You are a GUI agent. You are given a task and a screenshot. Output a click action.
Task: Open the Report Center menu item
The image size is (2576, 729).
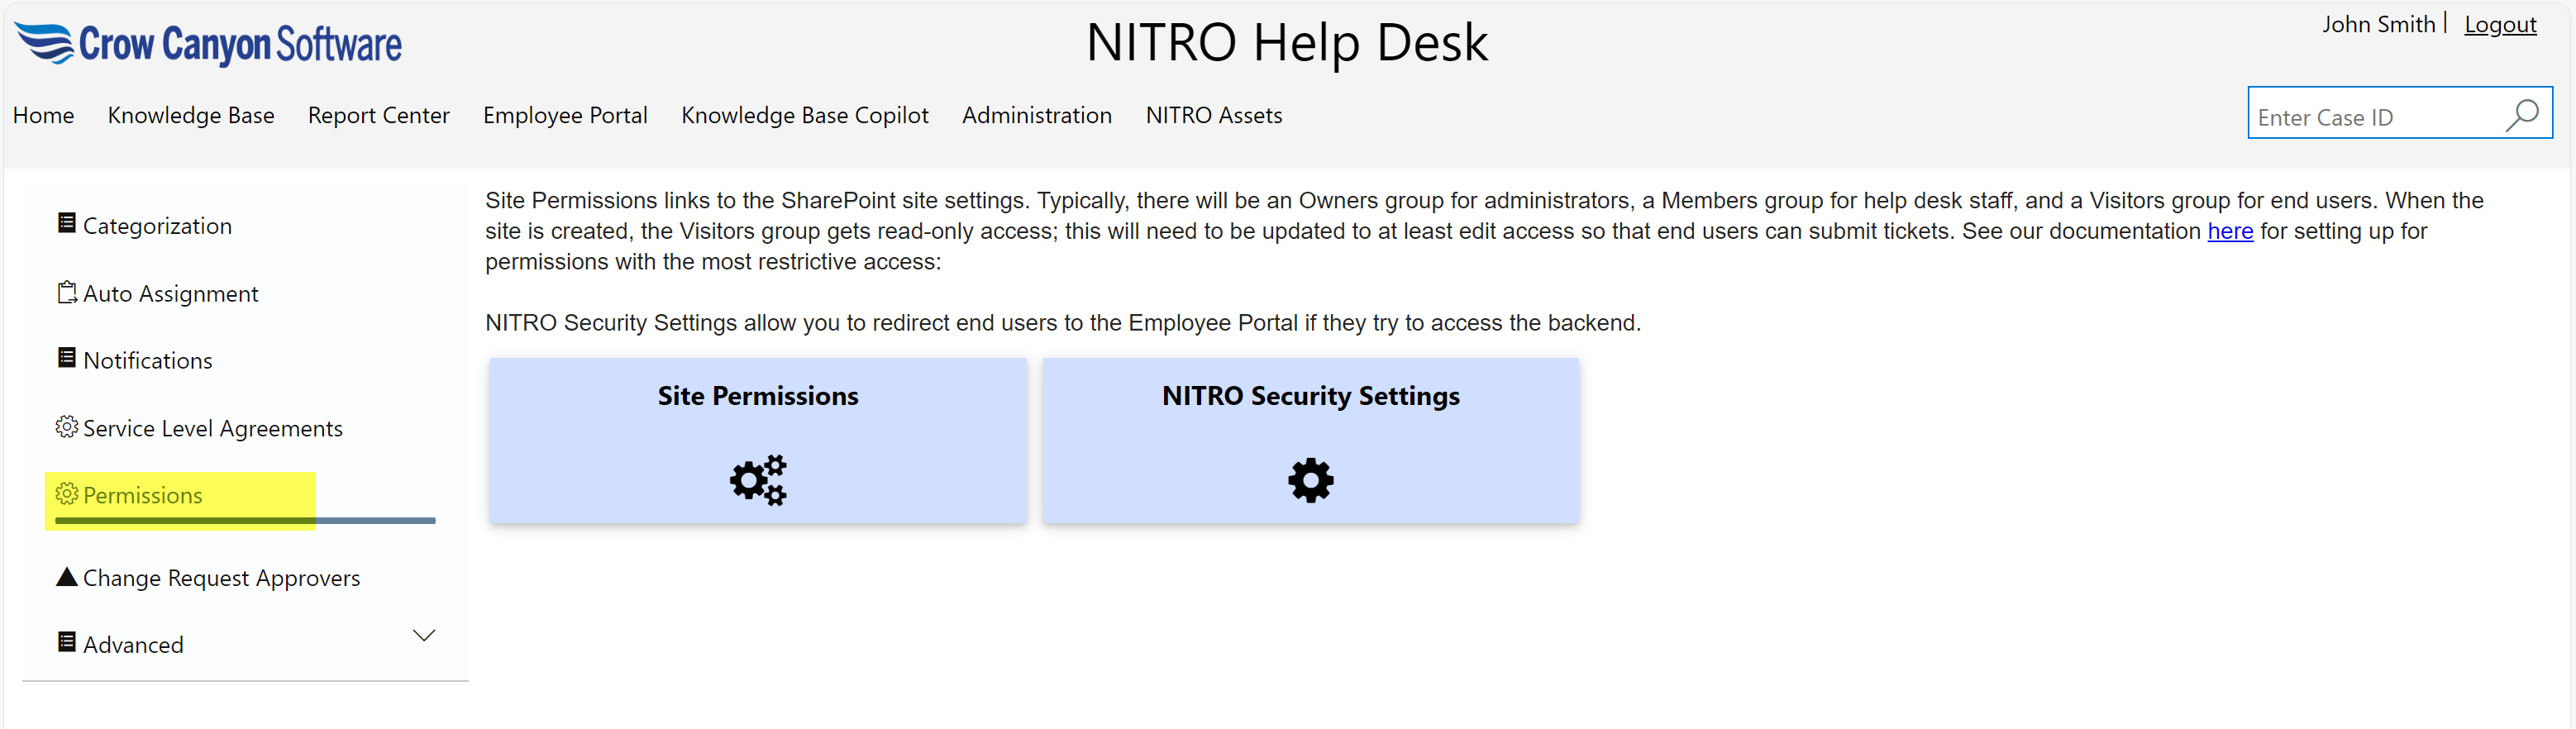point(378,116)
